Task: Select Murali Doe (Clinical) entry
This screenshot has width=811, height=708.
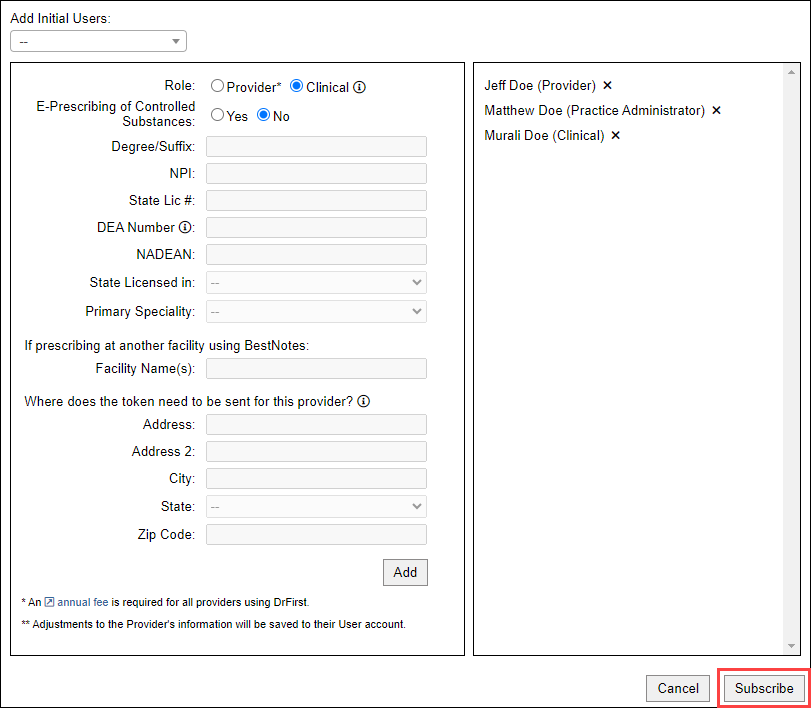Action: pyautogui.click(x=544, y=135)
